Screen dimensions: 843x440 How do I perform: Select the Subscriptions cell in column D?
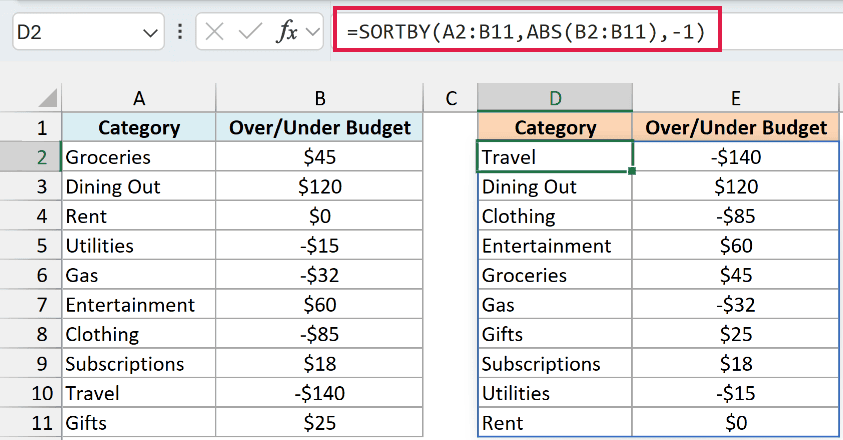555,364
